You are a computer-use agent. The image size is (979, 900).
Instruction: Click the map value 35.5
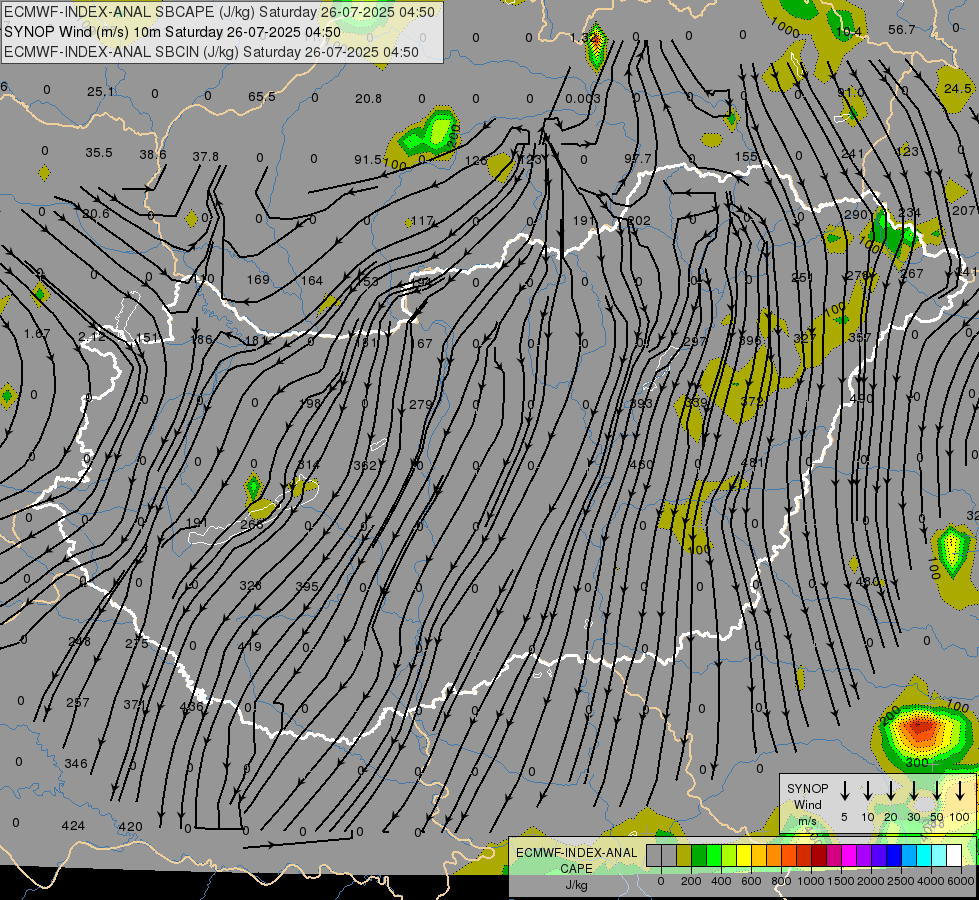click(x=99, y=152)
